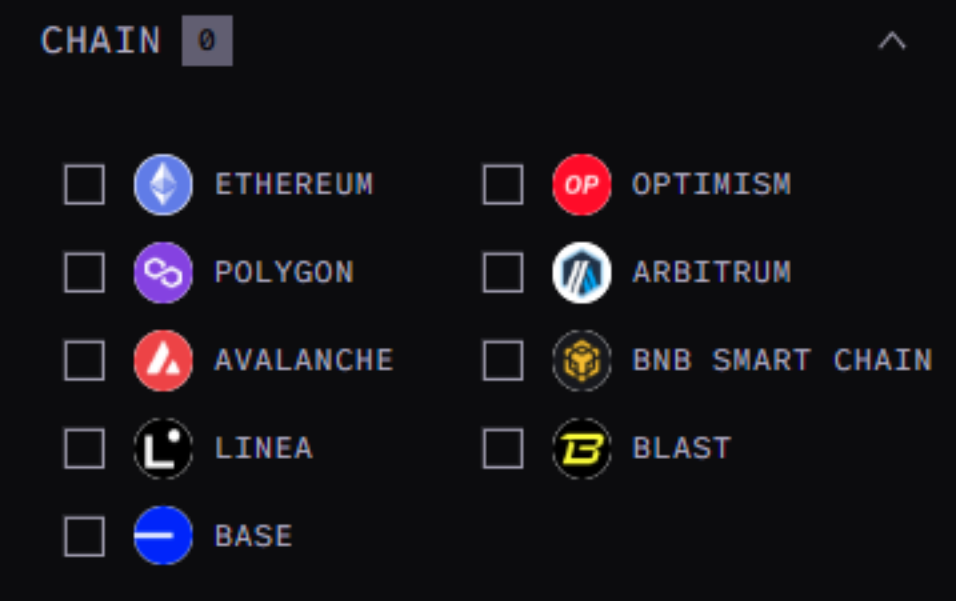Click the red Optimism OP icon
This screenshot has width=956, height=601.
coord(581,185)
